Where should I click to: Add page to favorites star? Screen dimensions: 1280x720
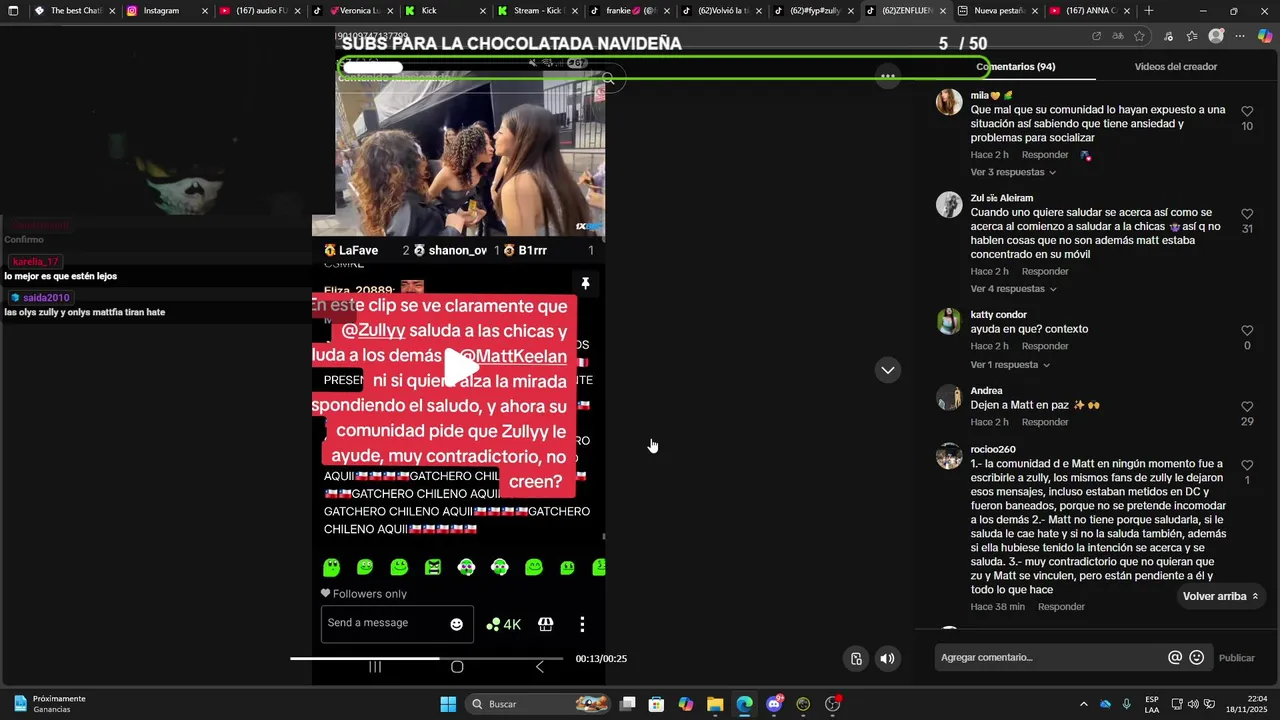(x=1139, y=36)
